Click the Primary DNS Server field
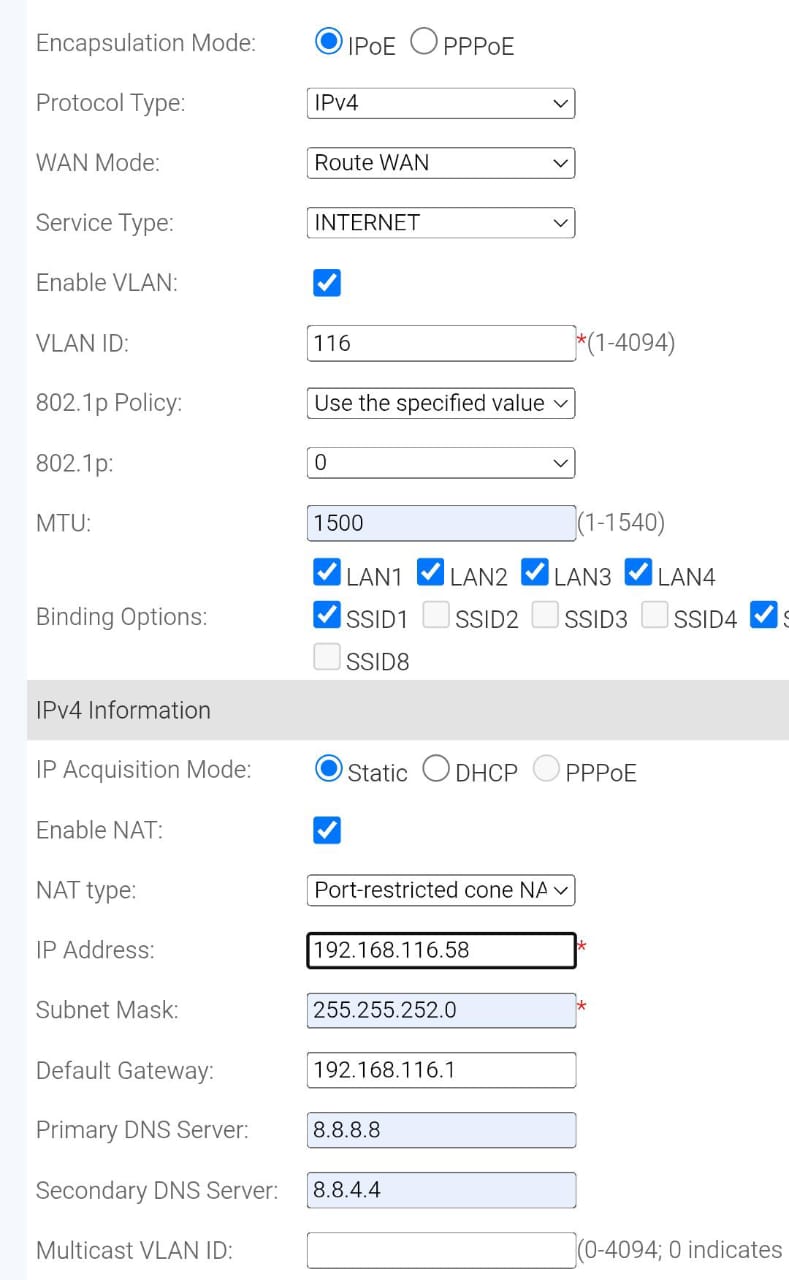The width and height of the screenshot is (789, 1280). coord(441,1130)
